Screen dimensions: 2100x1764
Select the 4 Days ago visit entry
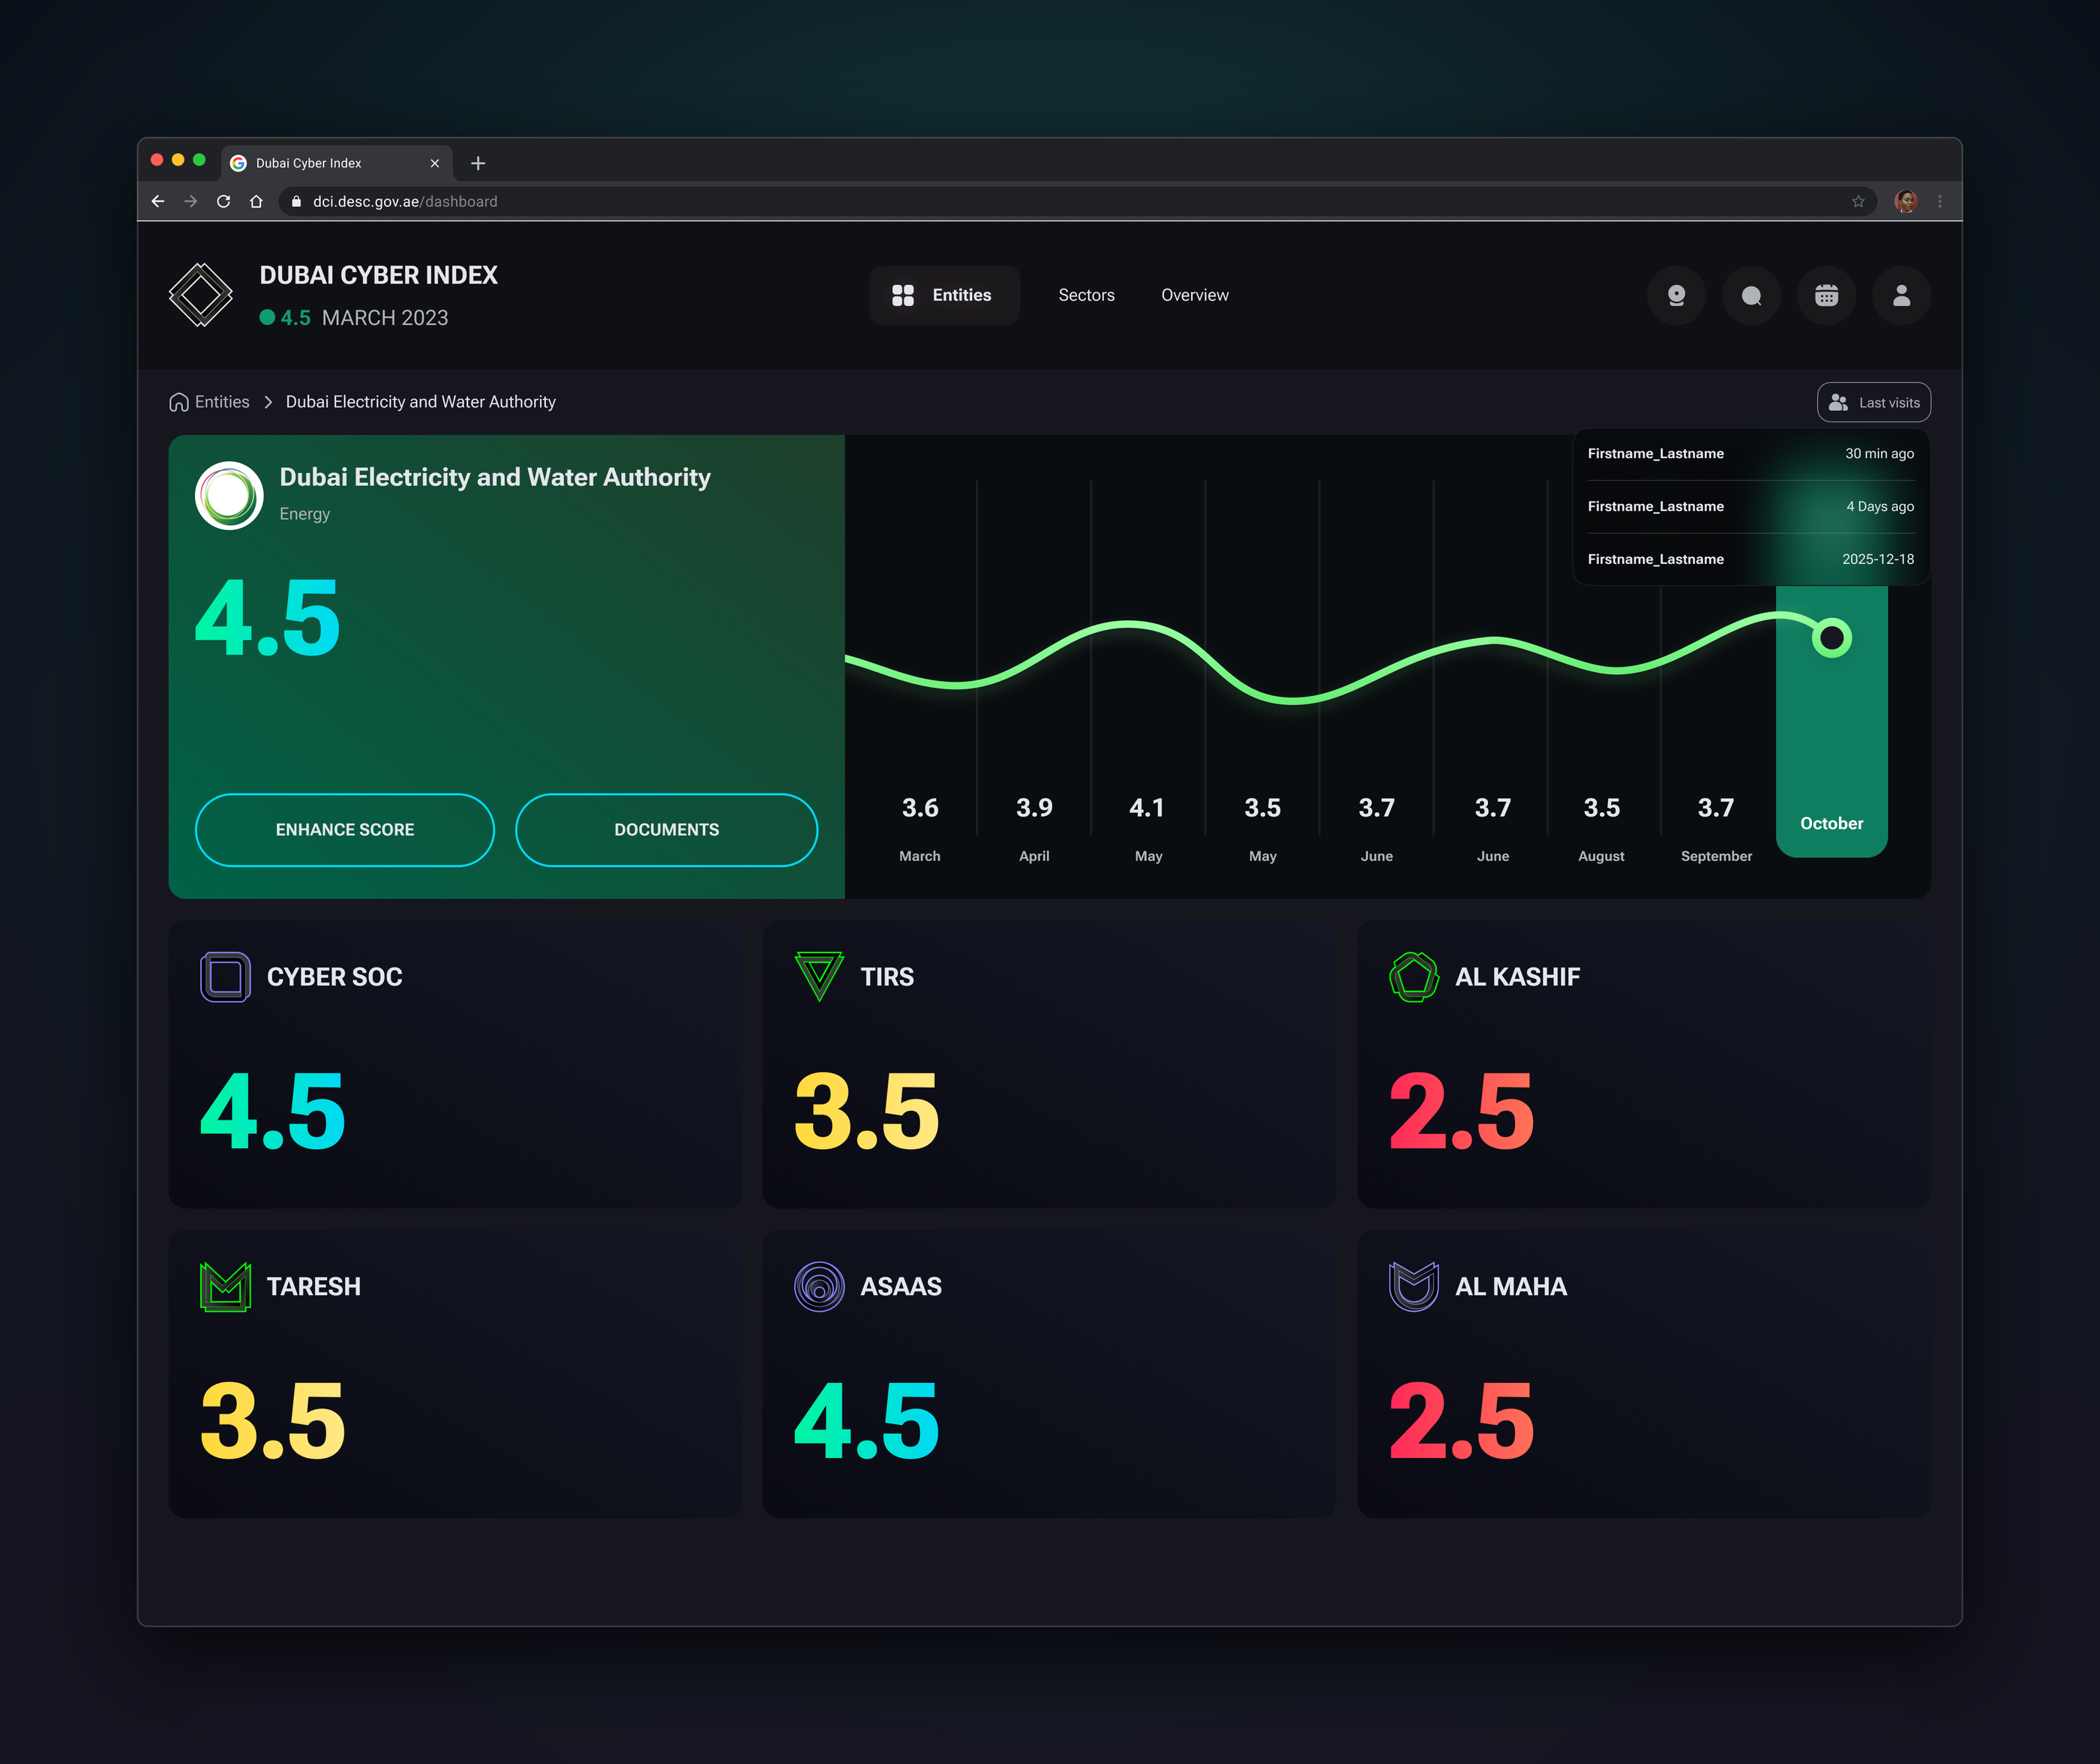tap(1751, 507)
